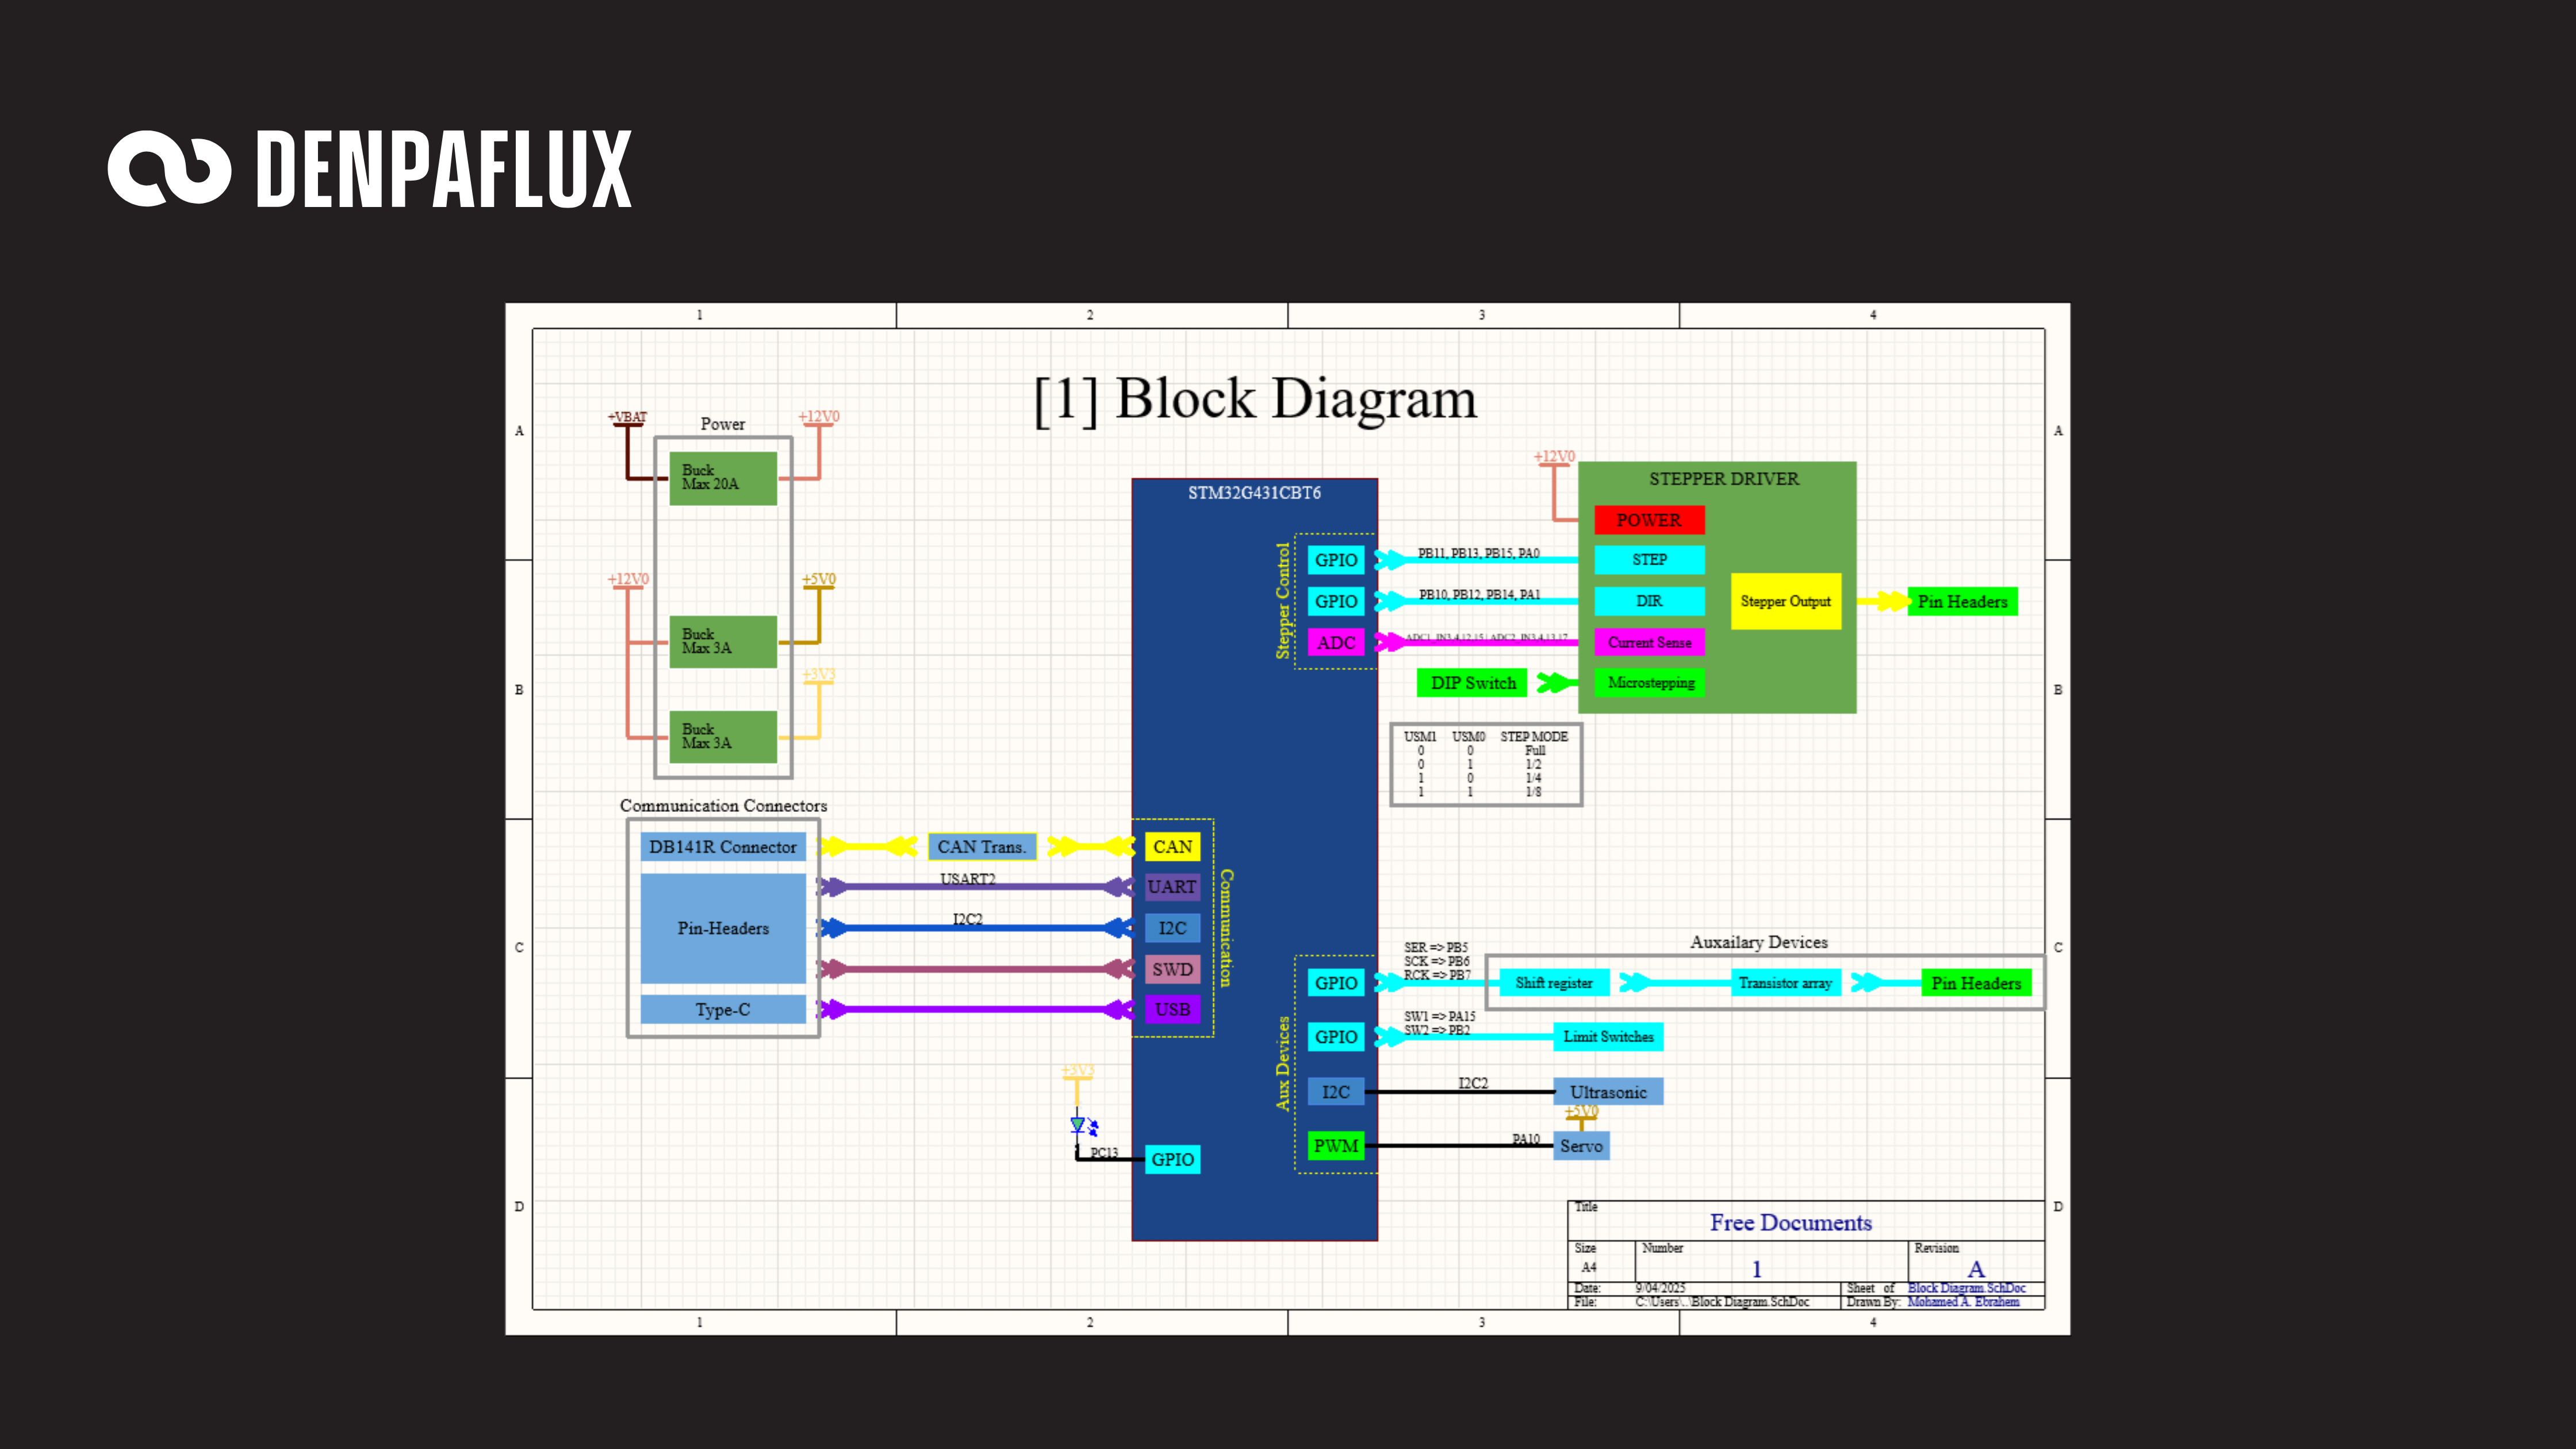Click the Free Documents title text

(1790, 1223)
